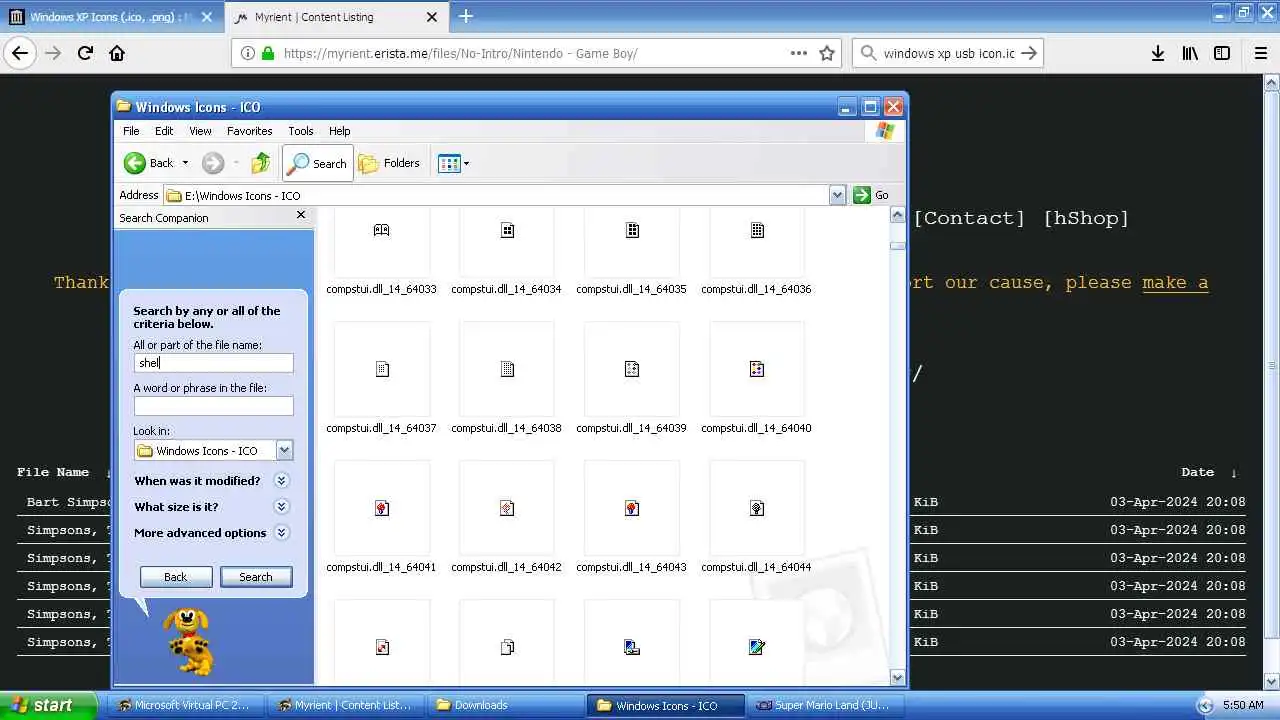This screenshot has width=1280, height=720.
Task: Click the Go button beside address bar
Action: [x=871, y=195]
